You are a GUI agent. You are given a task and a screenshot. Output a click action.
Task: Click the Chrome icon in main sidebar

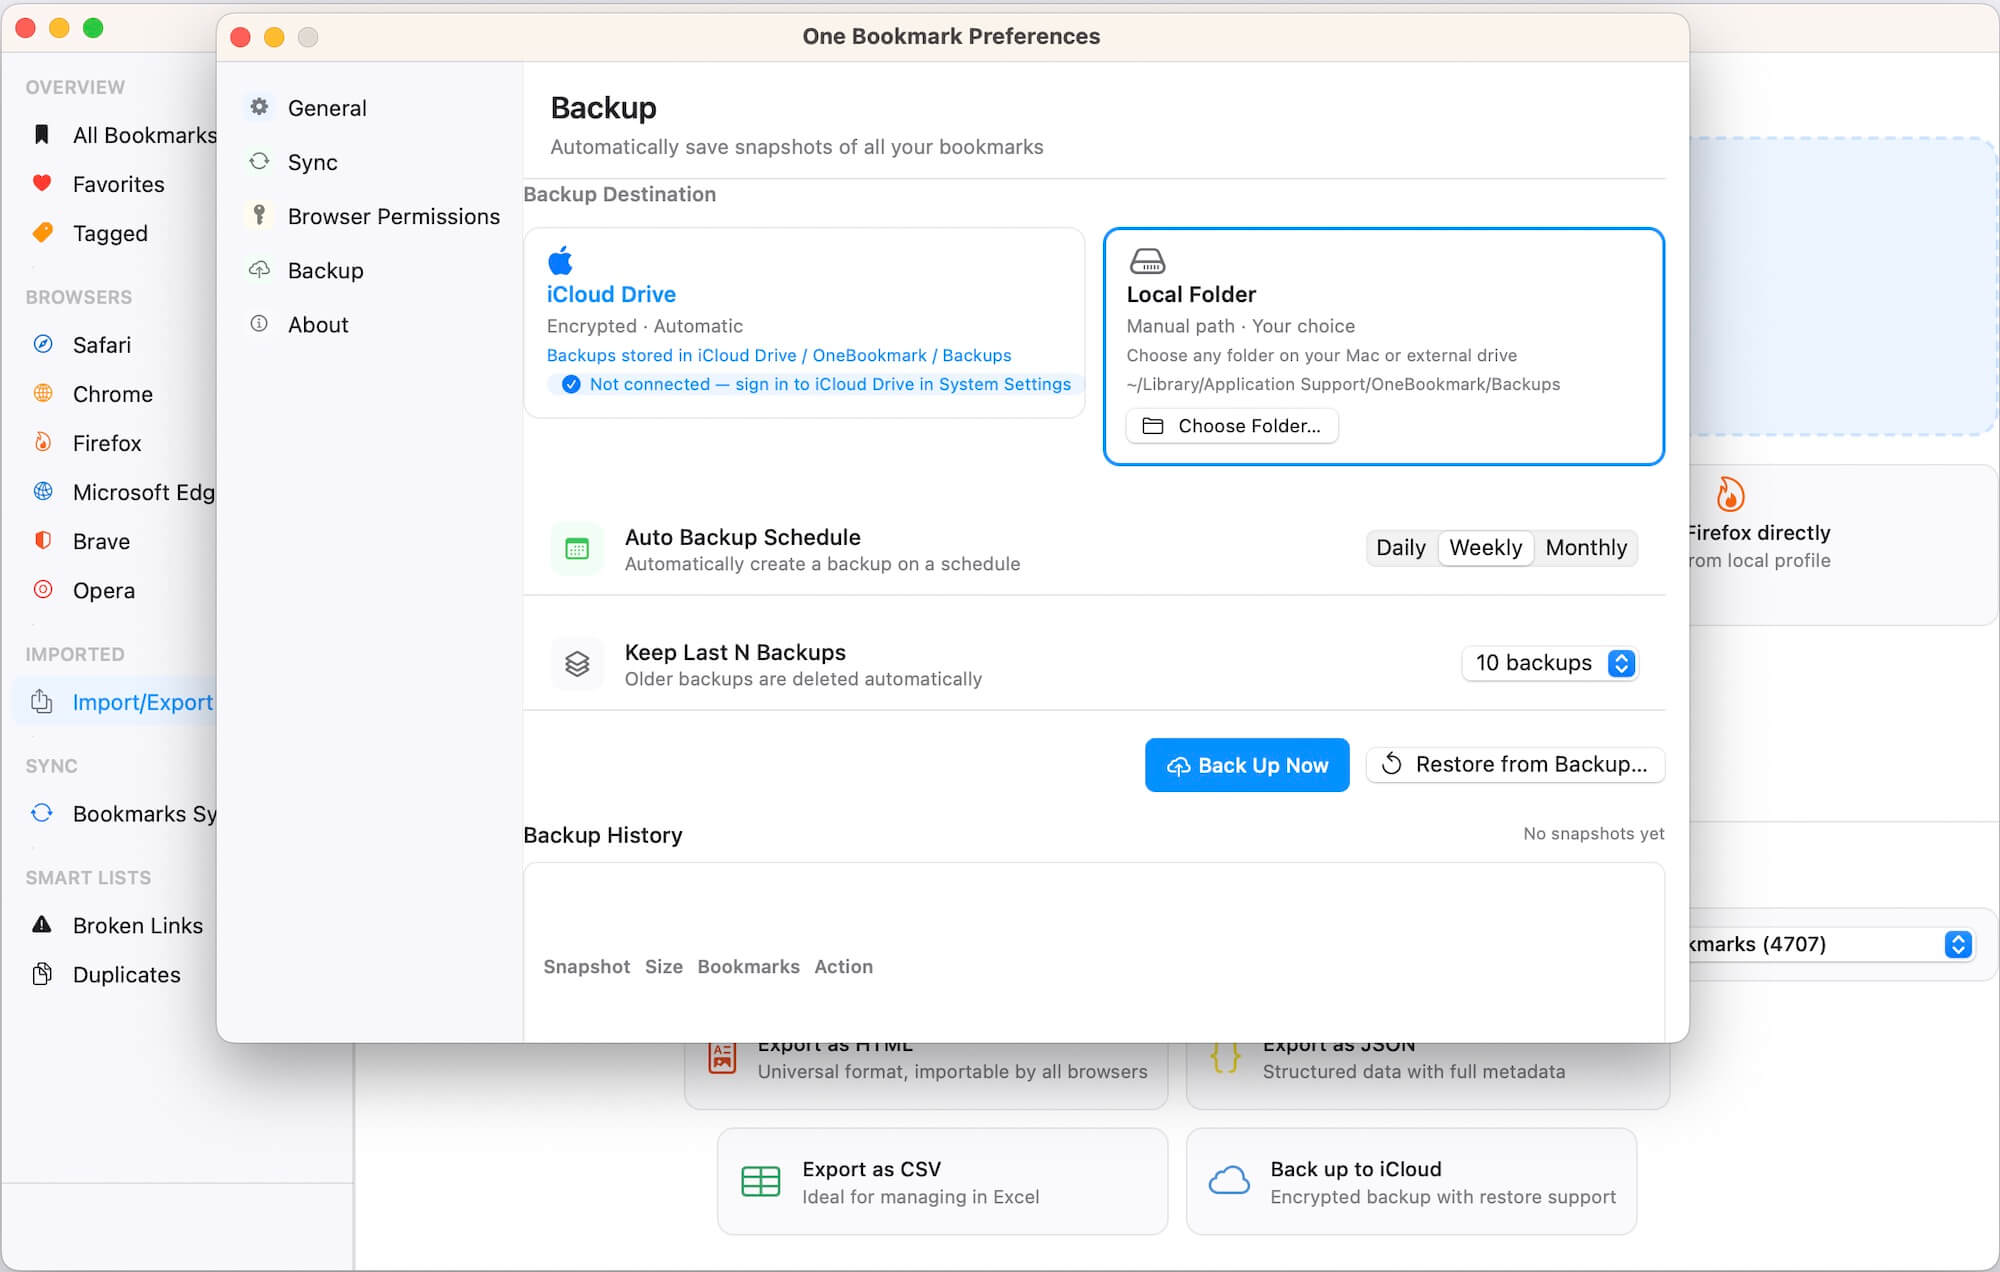43,393
